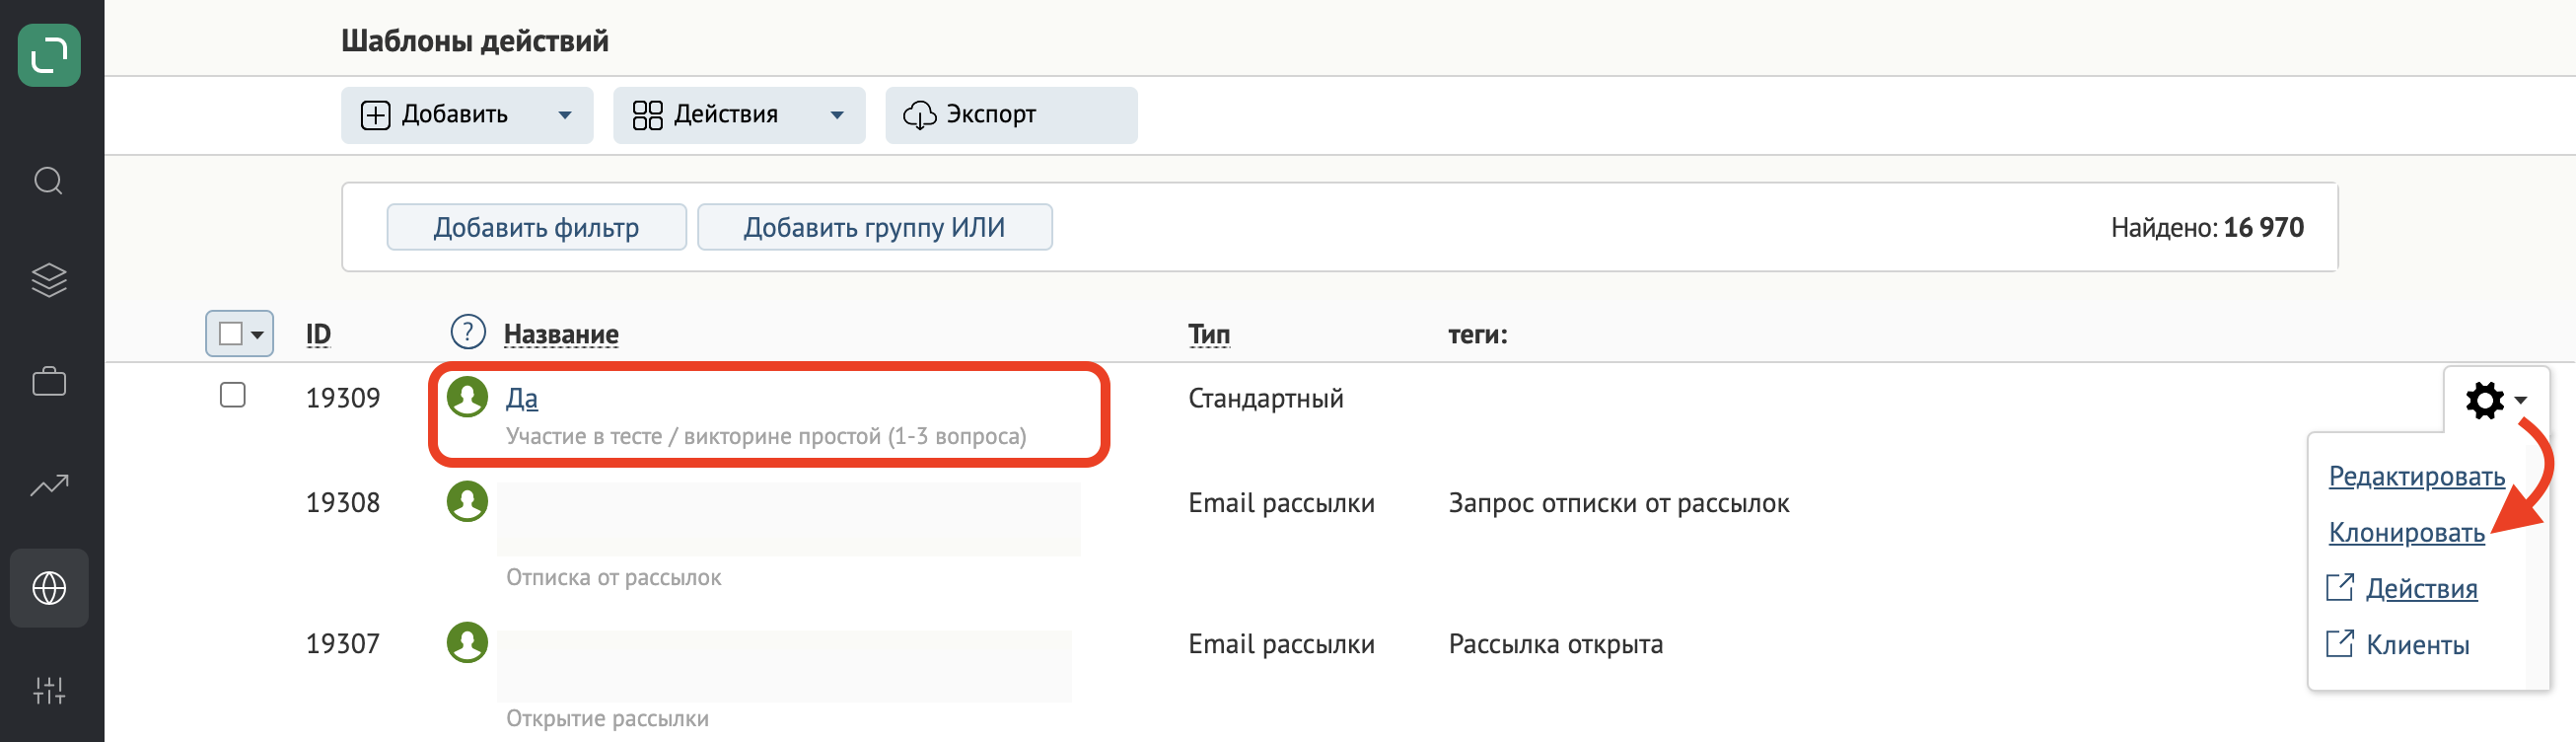Screen dimensions: 2576x742
Task: Click the Добавить группу ИЛИ button
Action: point(874,227)
